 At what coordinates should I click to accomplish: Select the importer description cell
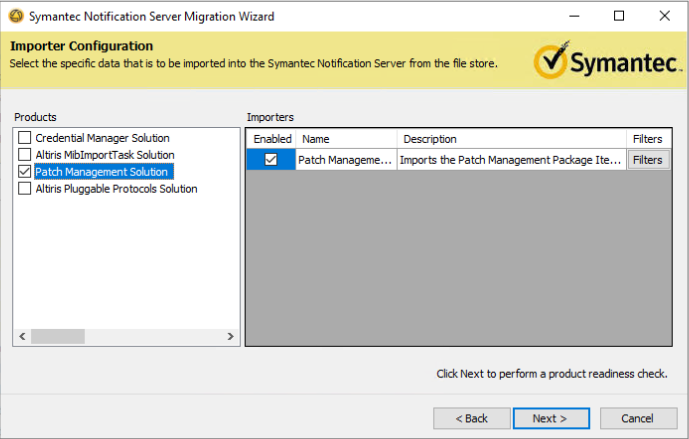[x=511, y=160]
